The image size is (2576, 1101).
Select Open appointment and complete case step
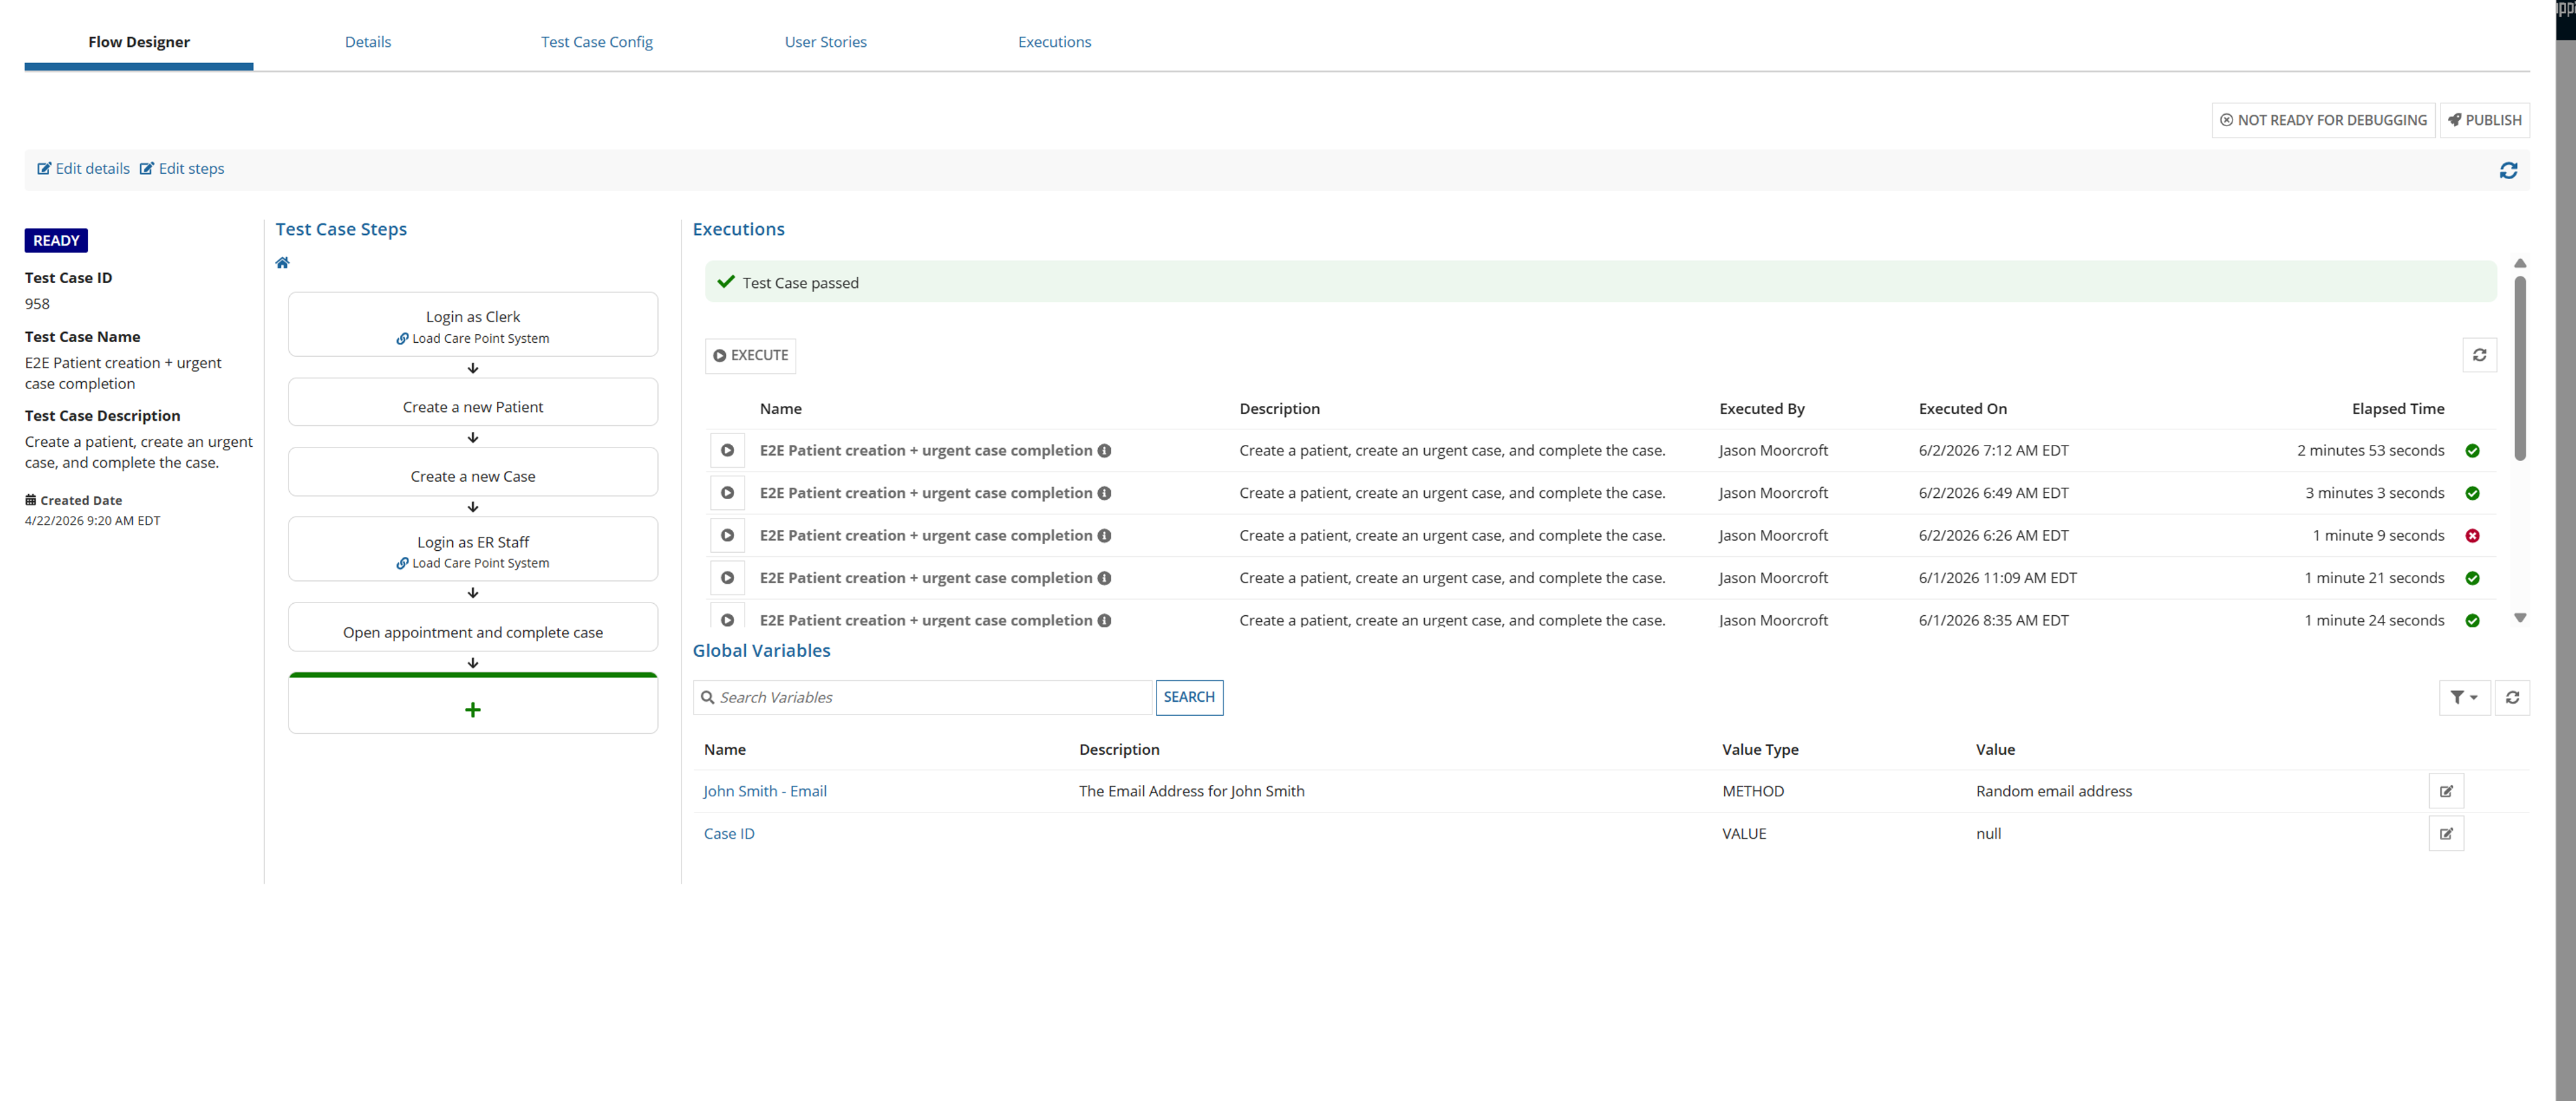pos(473,627)
